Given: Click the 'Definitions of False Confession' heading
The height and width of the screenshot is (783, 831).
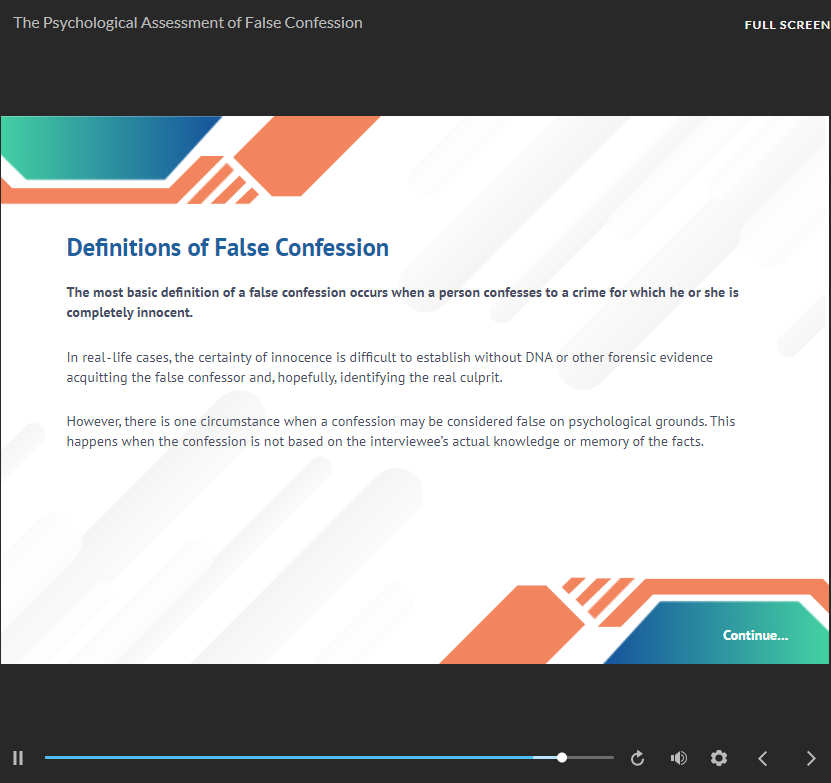Looking at the screenshot, I should 227,248.
